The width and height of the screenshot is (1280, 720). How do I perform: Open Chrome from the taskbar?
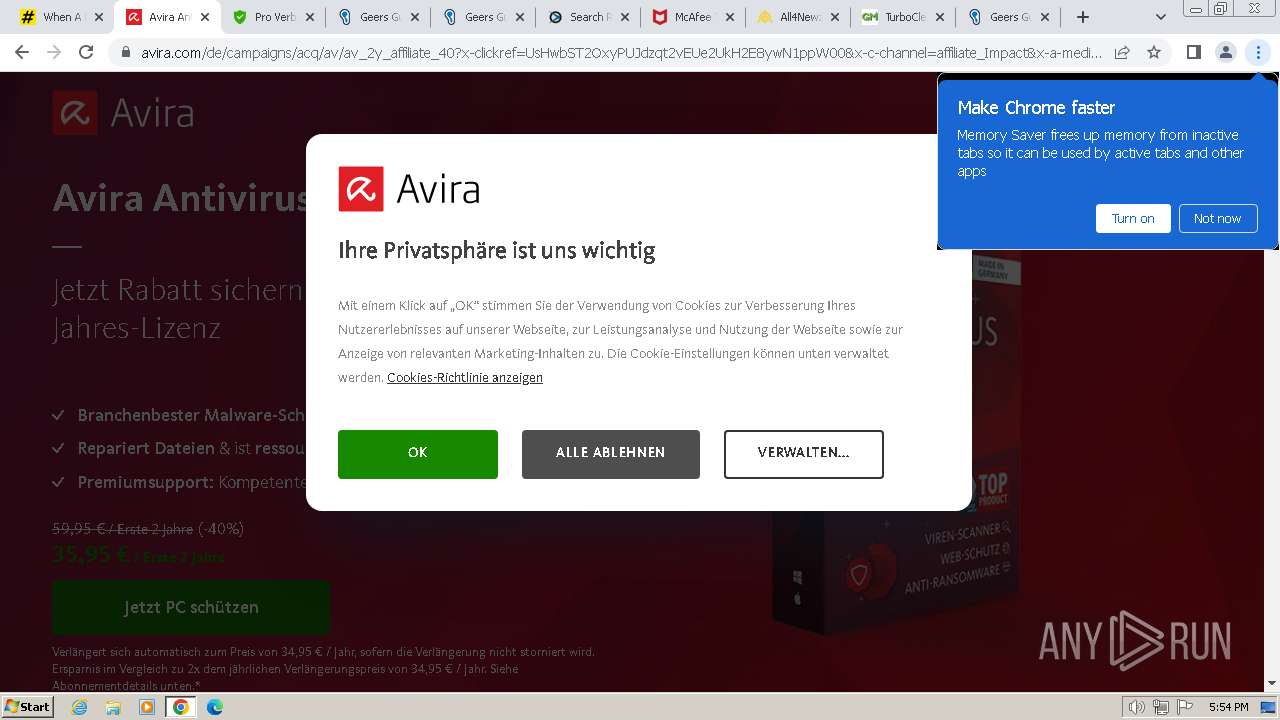[x=180, y=707]
